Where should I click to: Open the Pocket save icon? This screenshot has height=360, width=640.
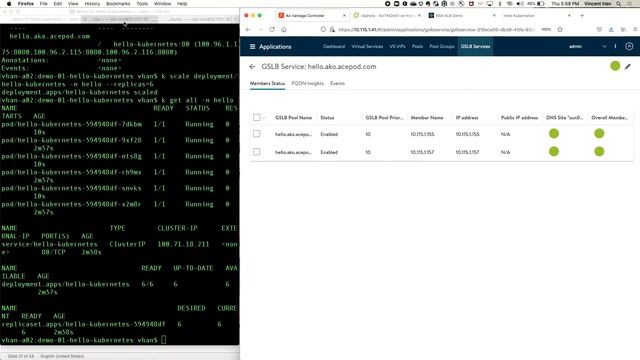(599, 29)
